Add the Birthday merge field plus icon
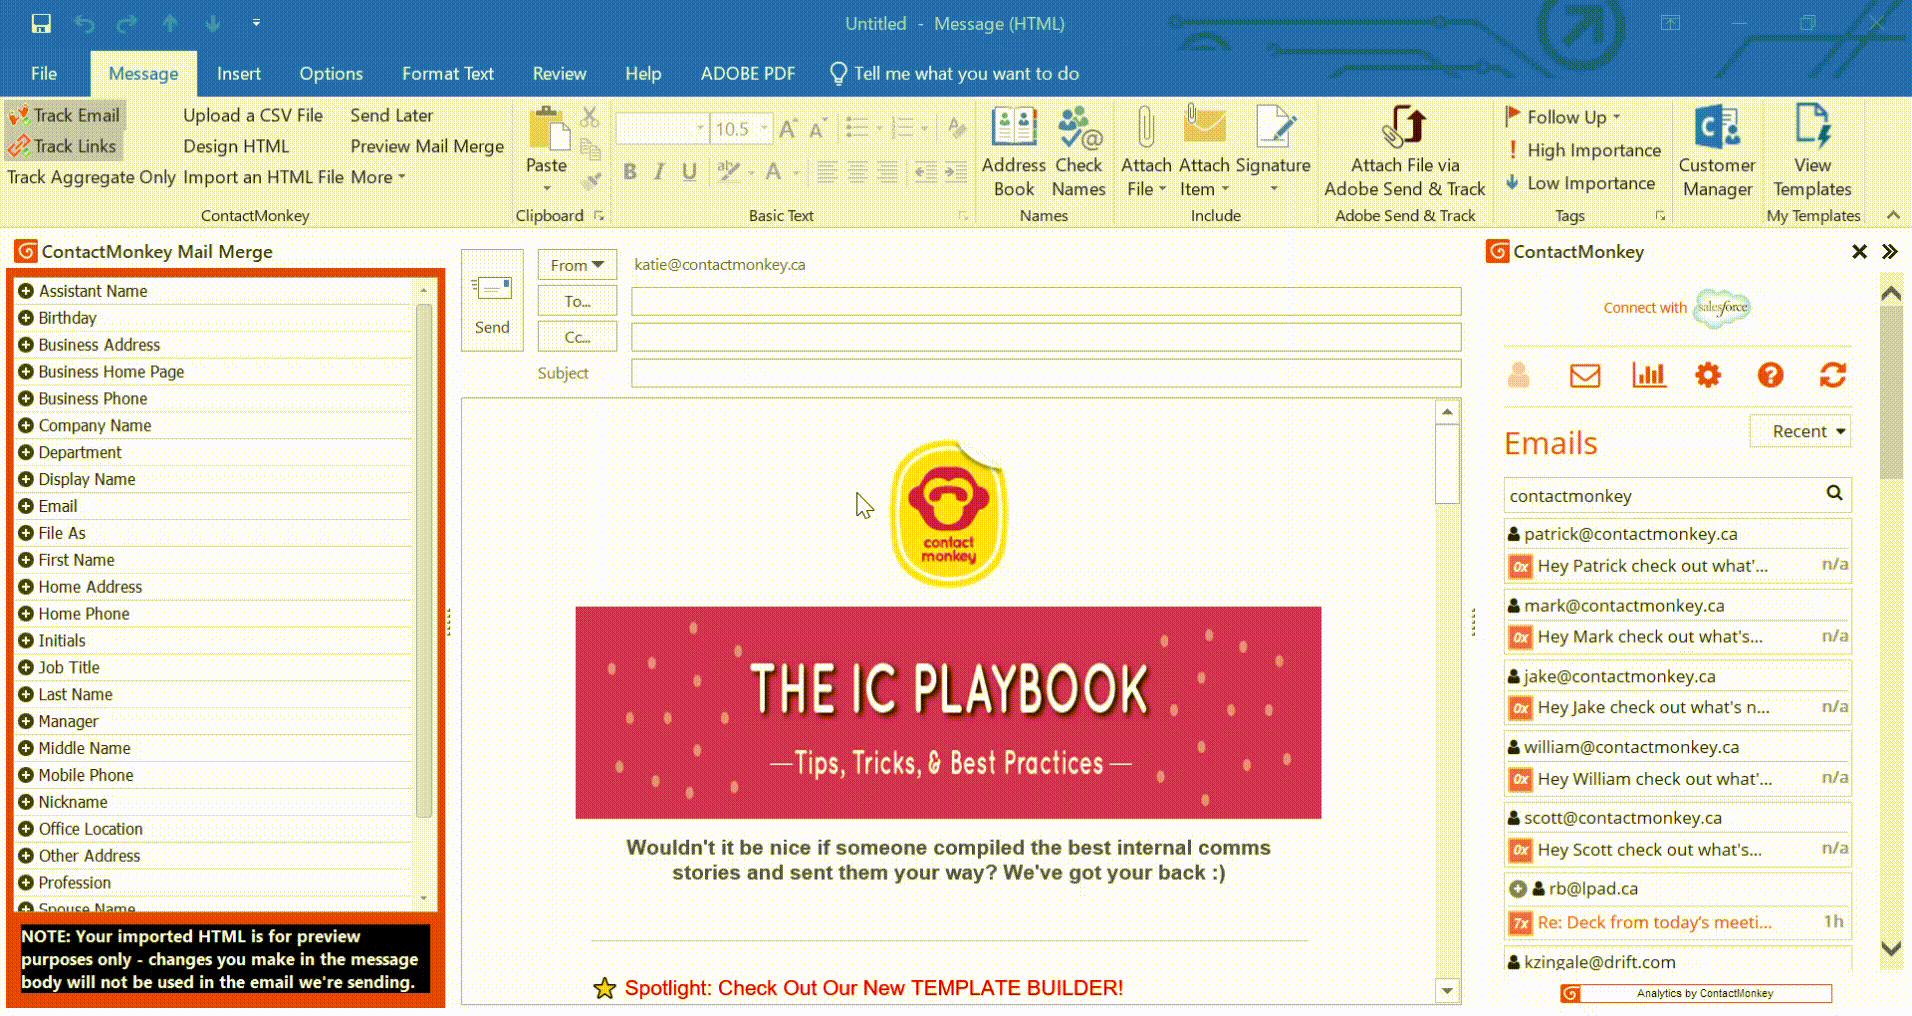Screen dimensions: 1912x1016 (x=26, y=318)
